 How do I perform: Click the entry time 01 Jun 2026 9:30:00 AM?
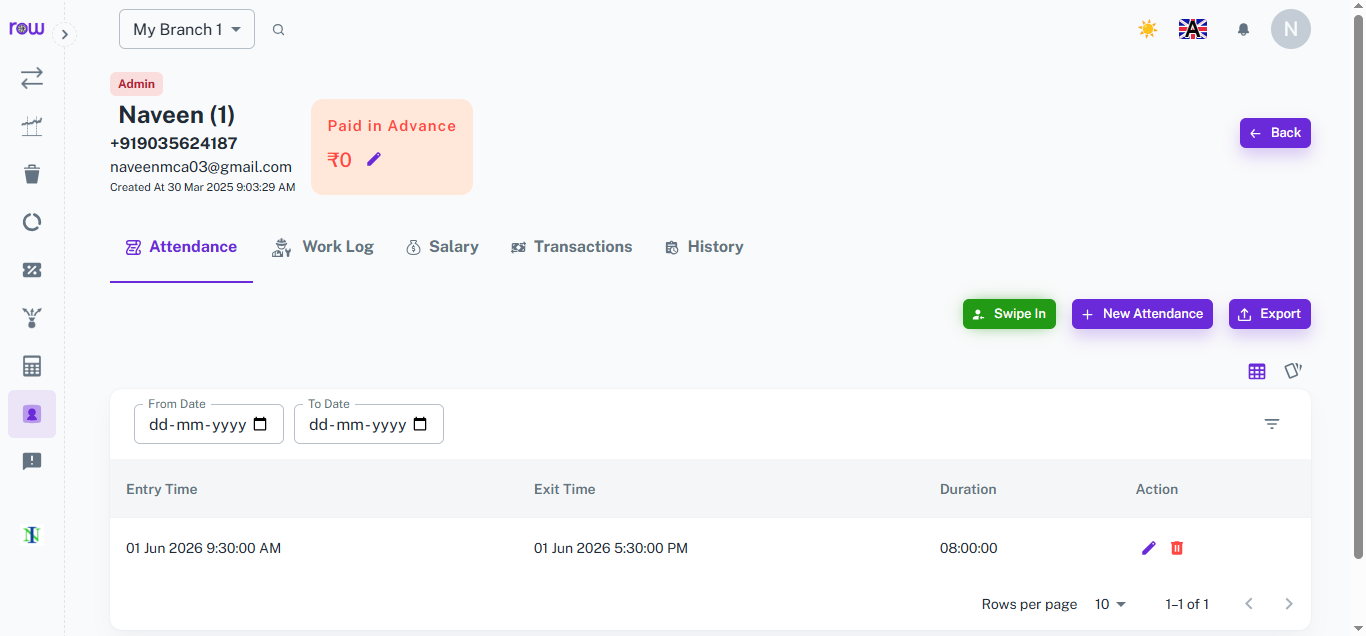(204, 548)
